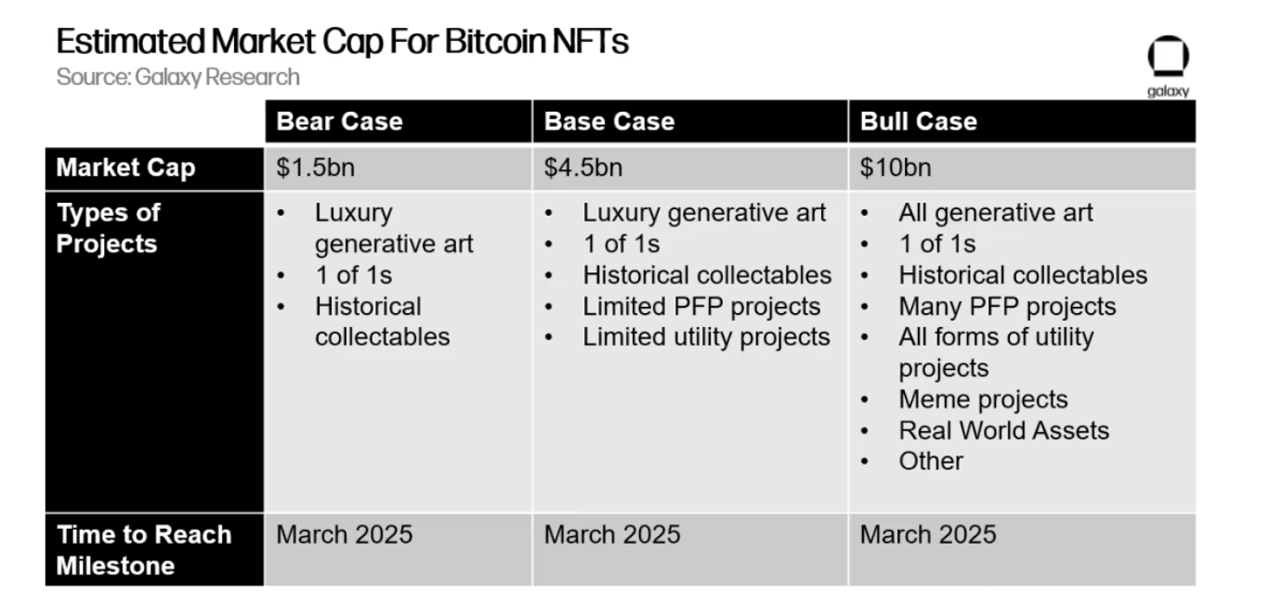The height and width of the screenshot is (600, 1280).
Task: Click the $10bn market cap cell
Action: 895,168
